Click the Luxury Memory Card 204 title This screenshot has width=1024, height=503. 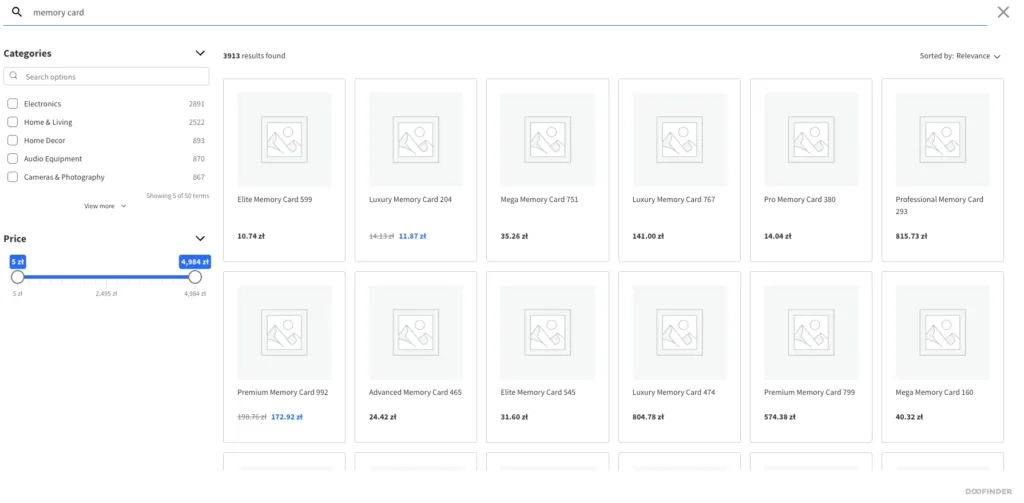(x=410, y=199)
